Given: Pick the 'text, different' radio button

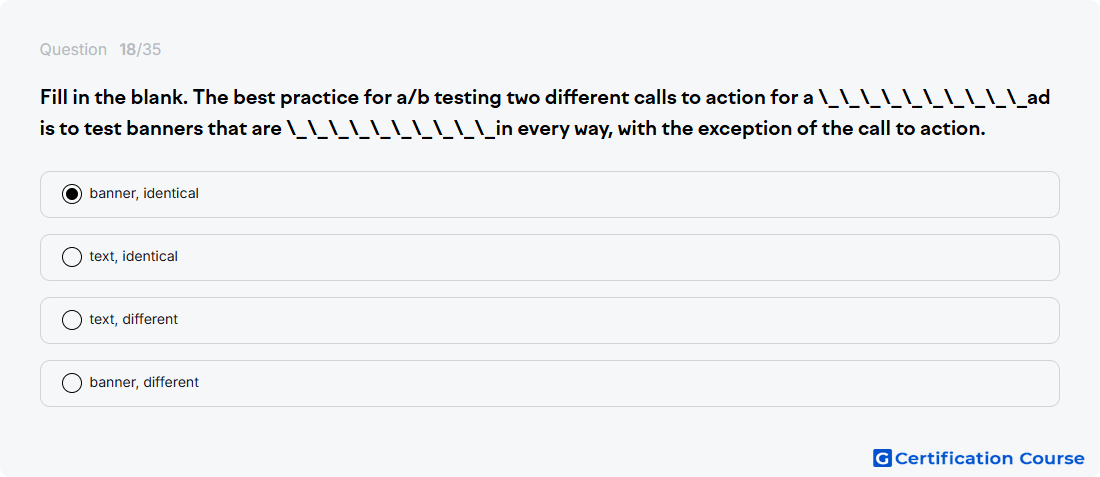Looking at the screenshot, I should click(72, 320).
